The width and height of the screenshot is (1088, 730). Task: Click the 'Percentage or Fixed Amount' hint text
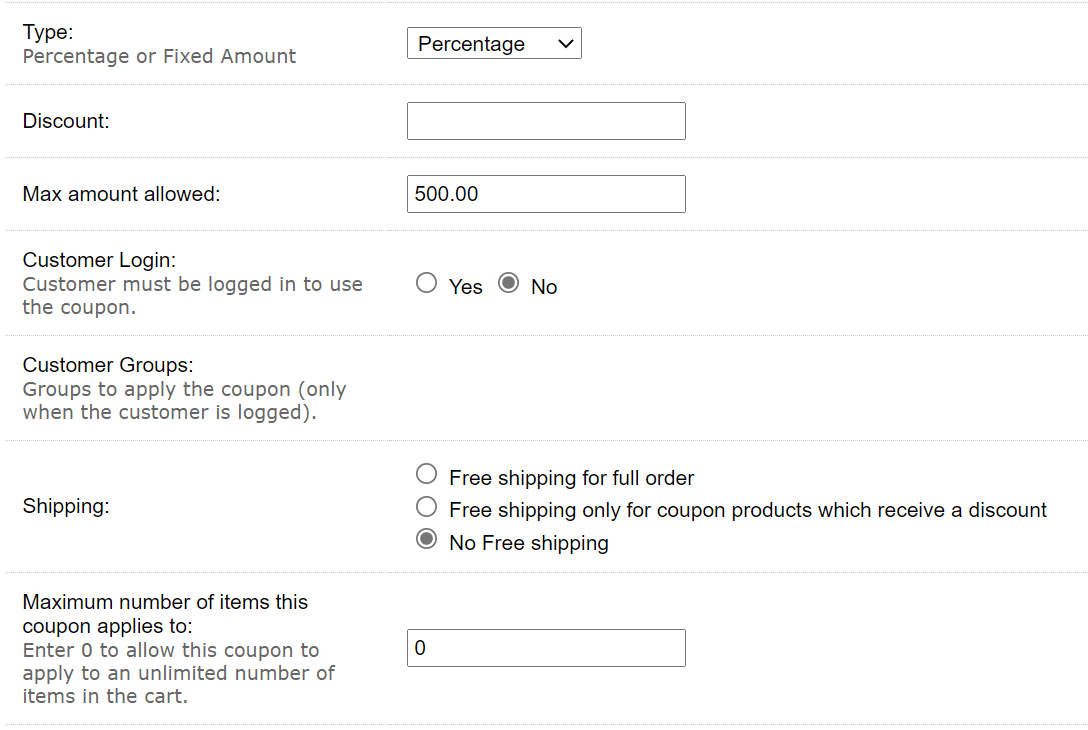click(160, 56)
